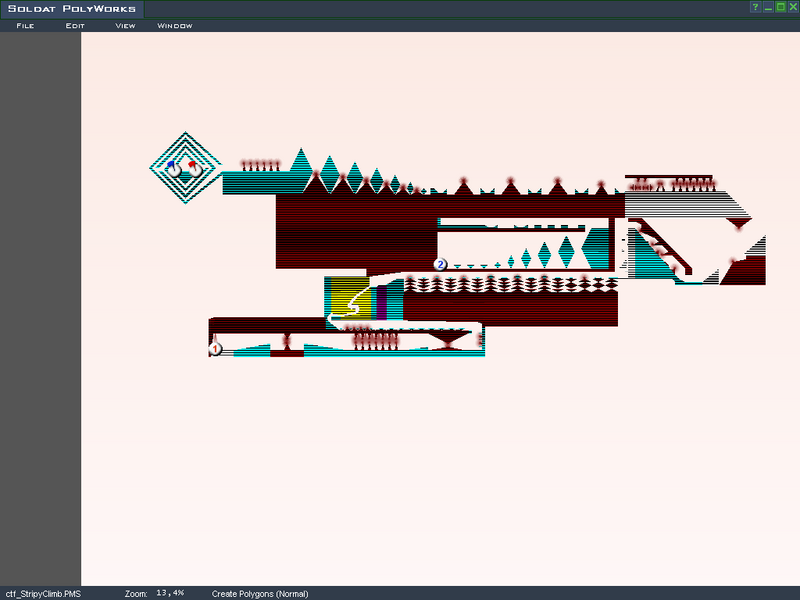
Task: Click the Create Polygons (Normal) status text
Action: pos(259,593)
